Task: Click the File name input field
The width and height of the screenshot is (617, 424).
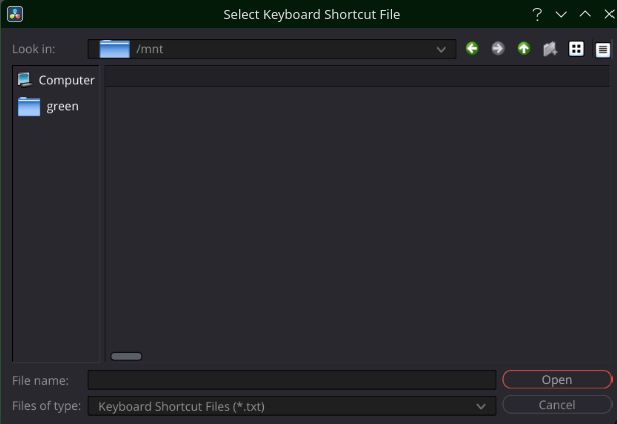Action: (x=292, y=380)
